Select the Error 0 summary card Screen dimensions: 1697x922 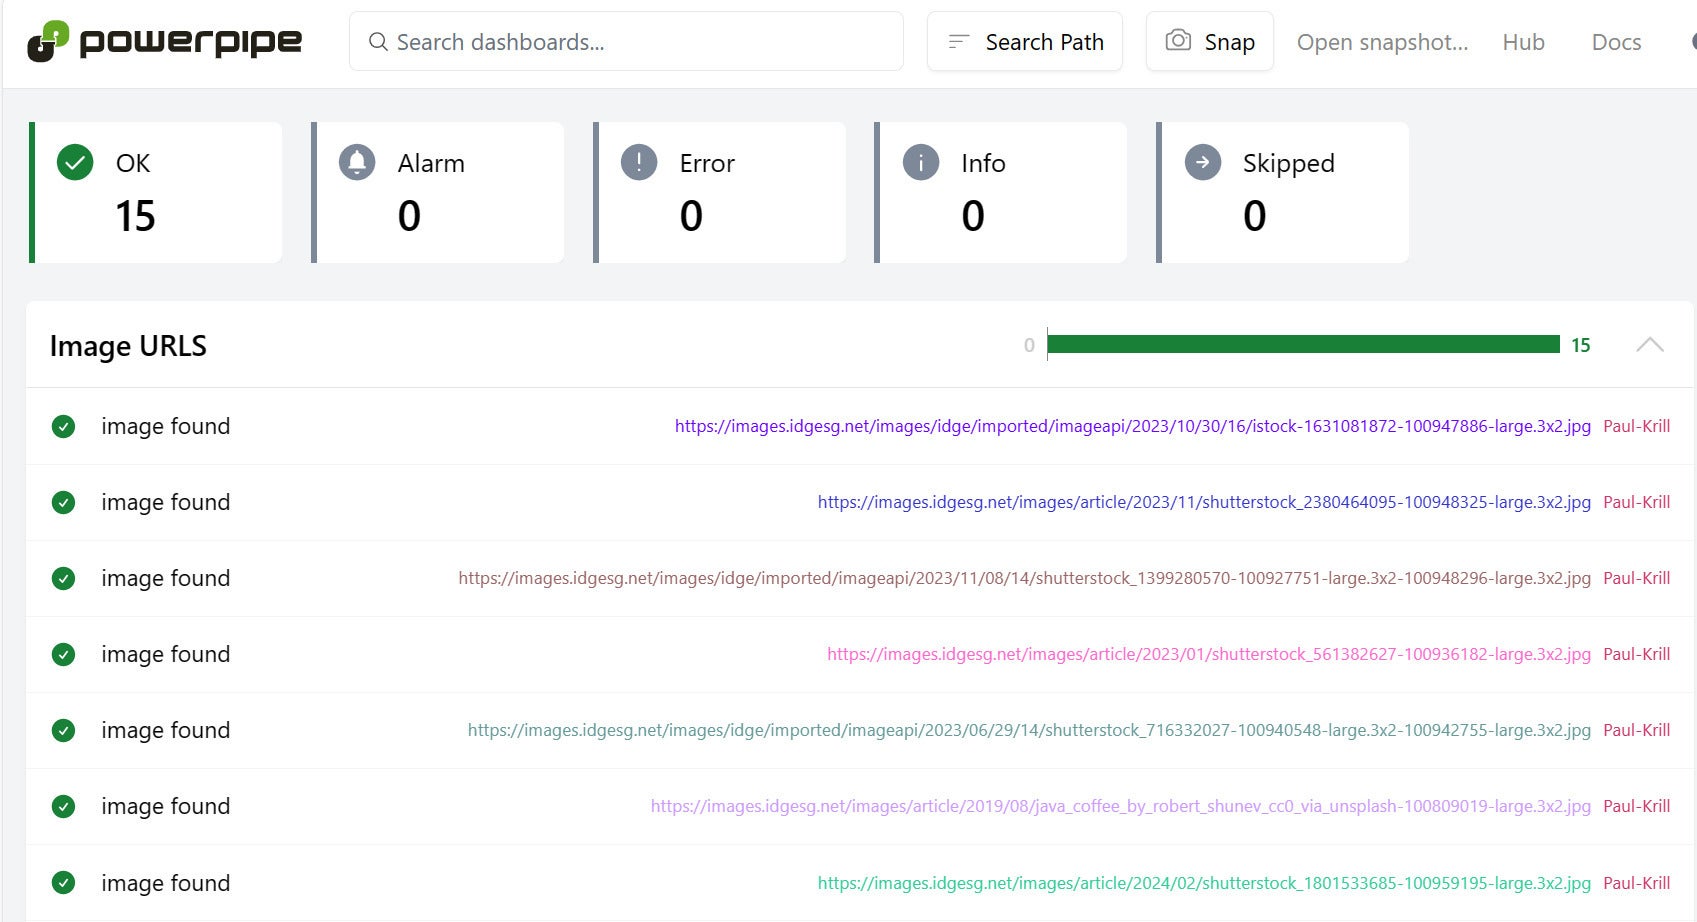pyautogui.click(x=720, y=193)
